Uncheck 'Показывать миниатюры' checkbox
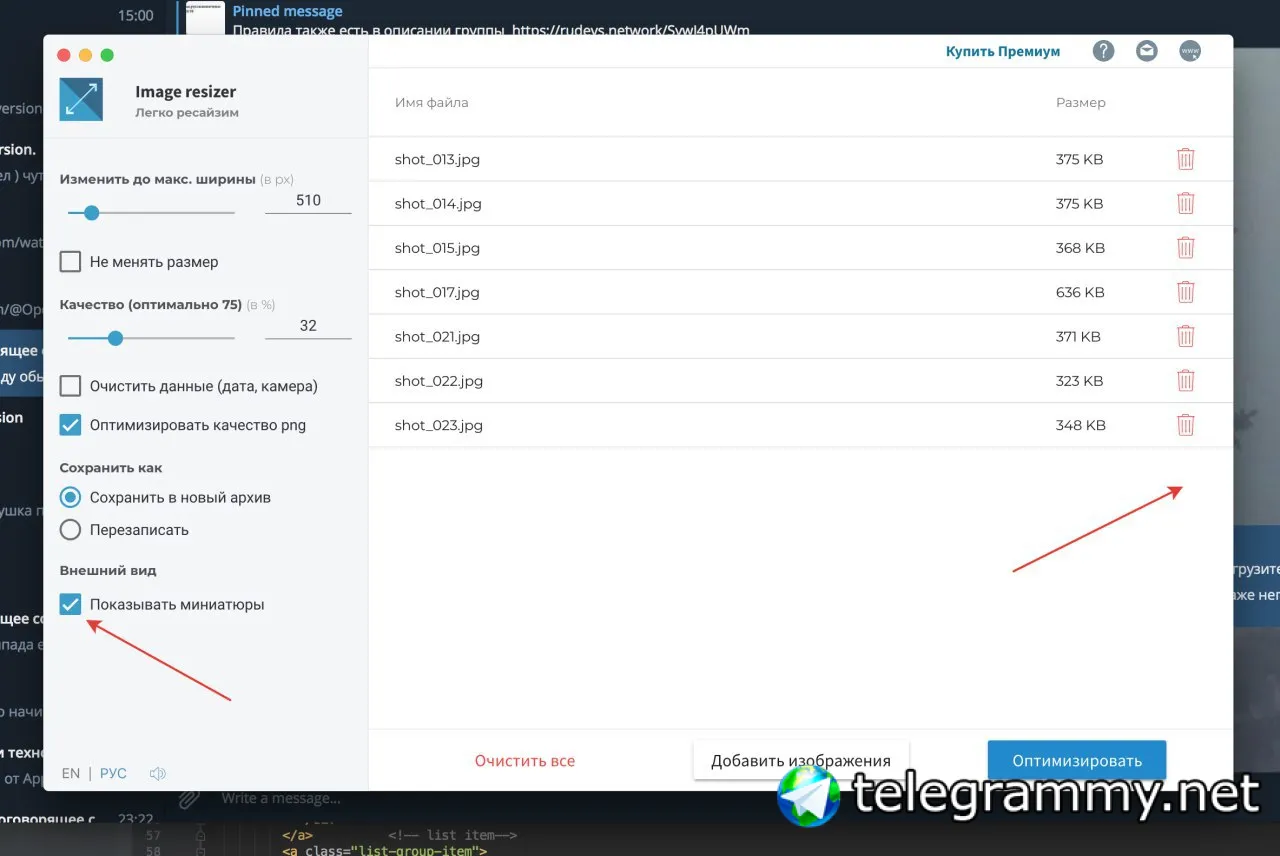The image size is (1280, 856). (70, 604)
